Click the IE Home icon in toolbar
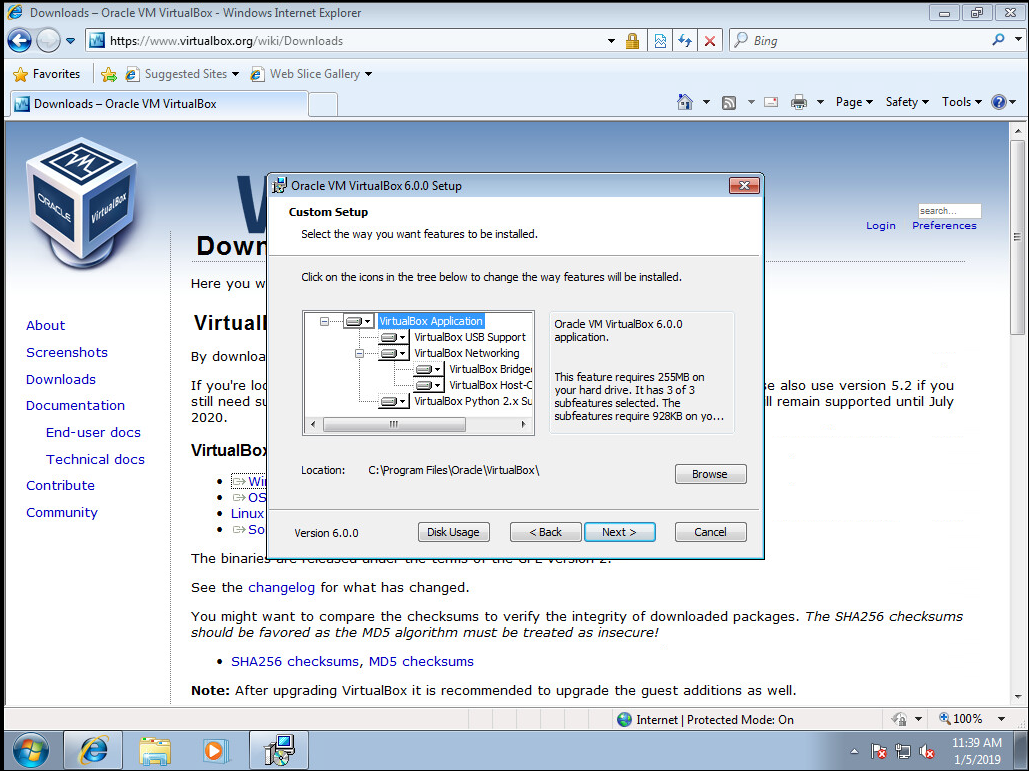The image size is (1029, 771). coord(685,102)
